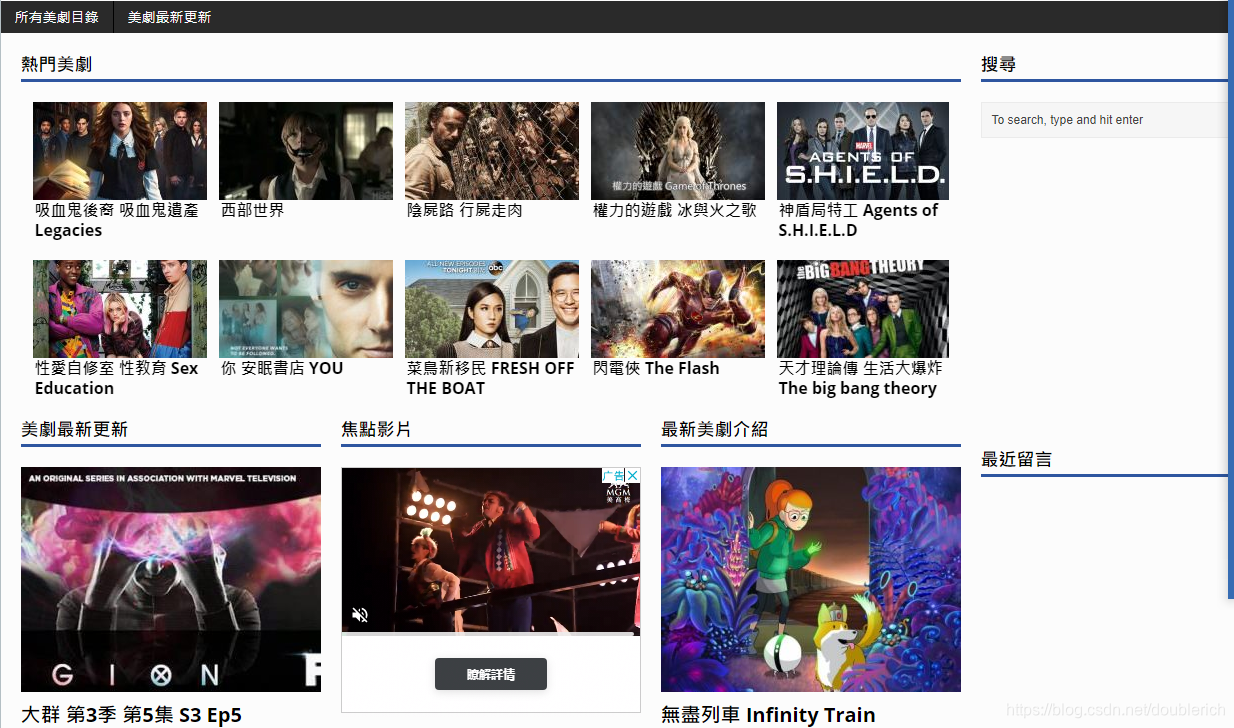The width and height of the screenshot is (1234, 728).
Task: Click the page vertical scrollbar
Action: (1231, 300)
